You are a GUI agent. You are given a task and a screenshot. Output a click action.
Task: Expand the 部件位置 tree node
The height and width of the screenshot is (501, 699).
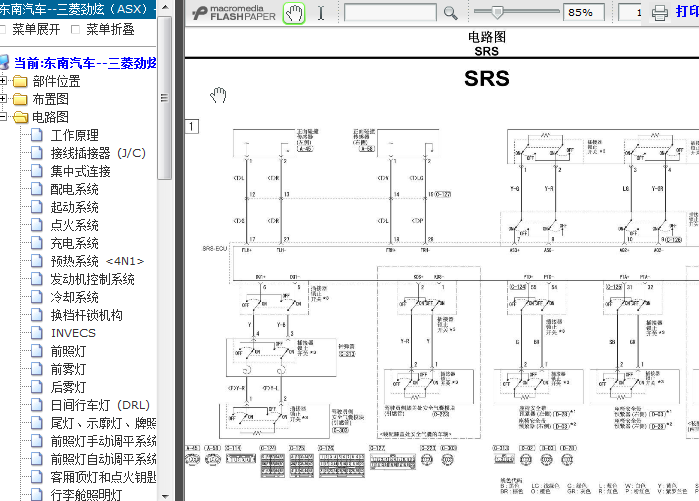click(x=3, y=81)
